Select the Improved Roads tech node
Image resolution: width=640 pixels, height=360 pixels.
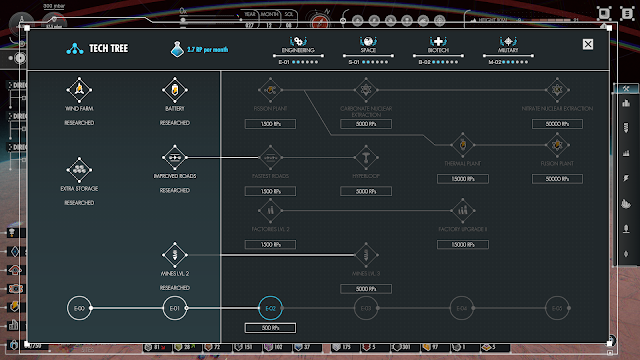pos(175,157)
